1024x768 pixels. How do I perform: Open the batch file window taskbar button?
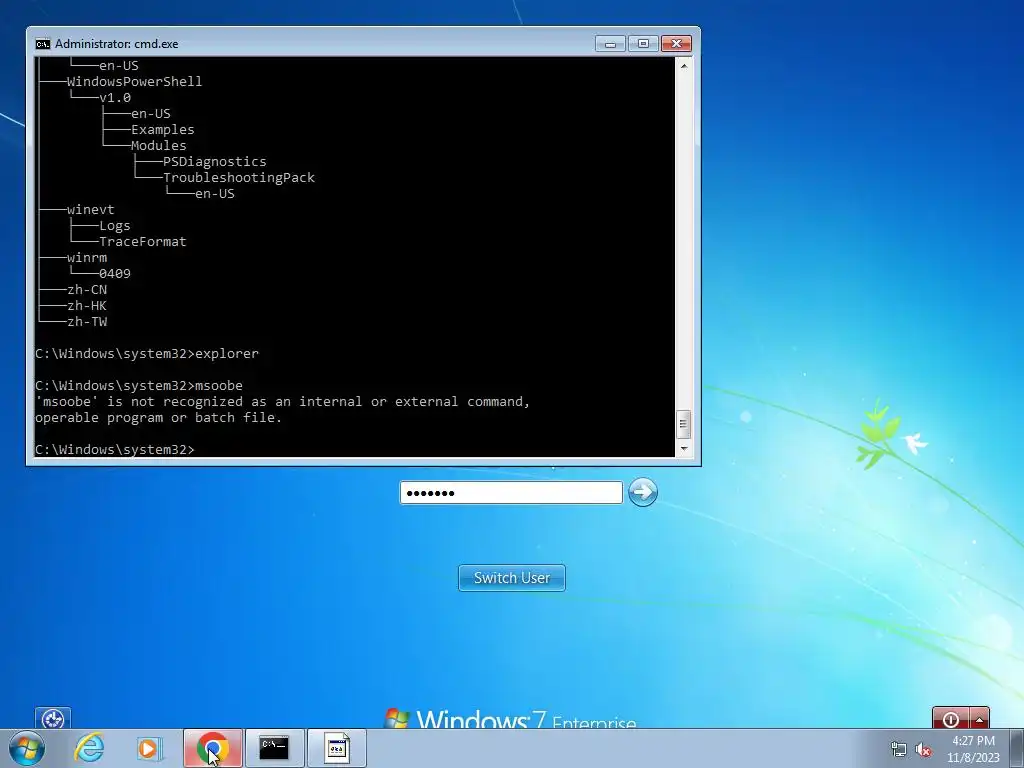[x=336, y=748]
